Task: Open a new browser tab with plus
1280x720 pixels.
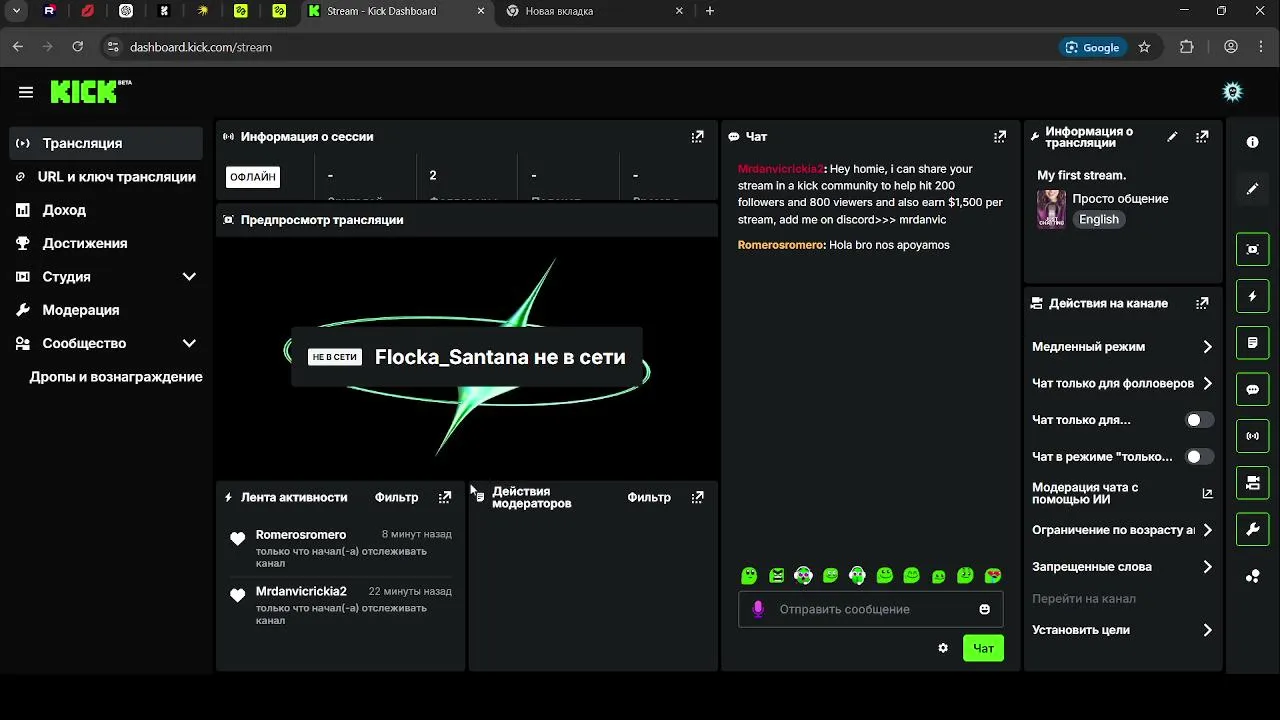Action: (x=710, y=11)
